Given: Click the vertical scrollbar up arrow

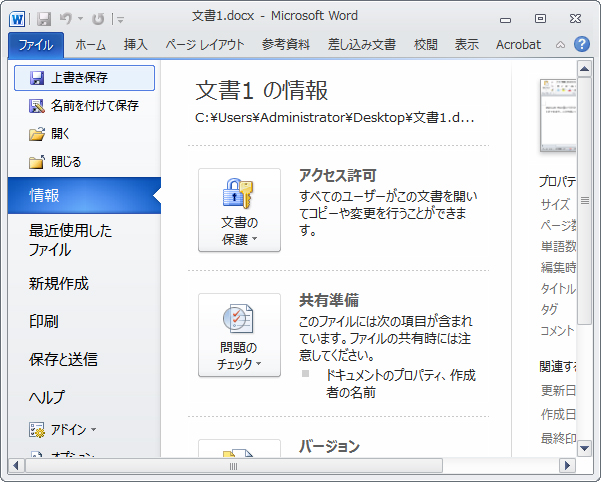Looking at the screenshot, I should (585, 69).
